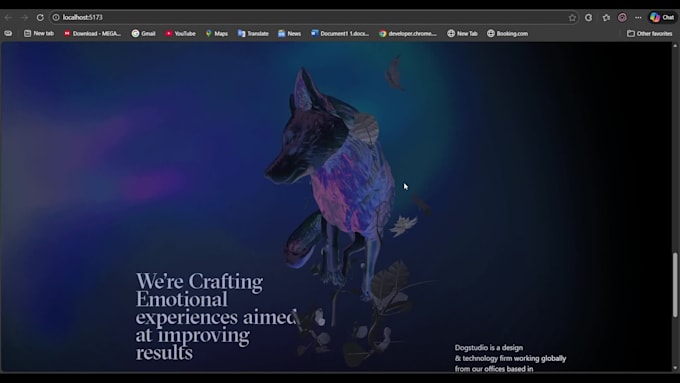The image size is (680, 383).
Task: Click the scrollbar up arrow
Action: coord(675,45)
